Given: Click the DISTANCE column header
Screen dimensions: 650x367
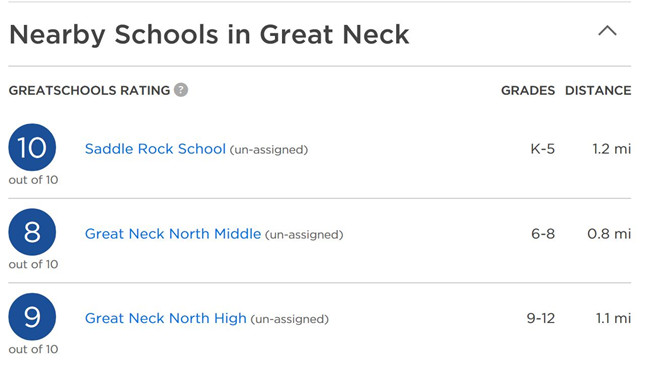Looking at the screenshot, I should click(598, 90).
